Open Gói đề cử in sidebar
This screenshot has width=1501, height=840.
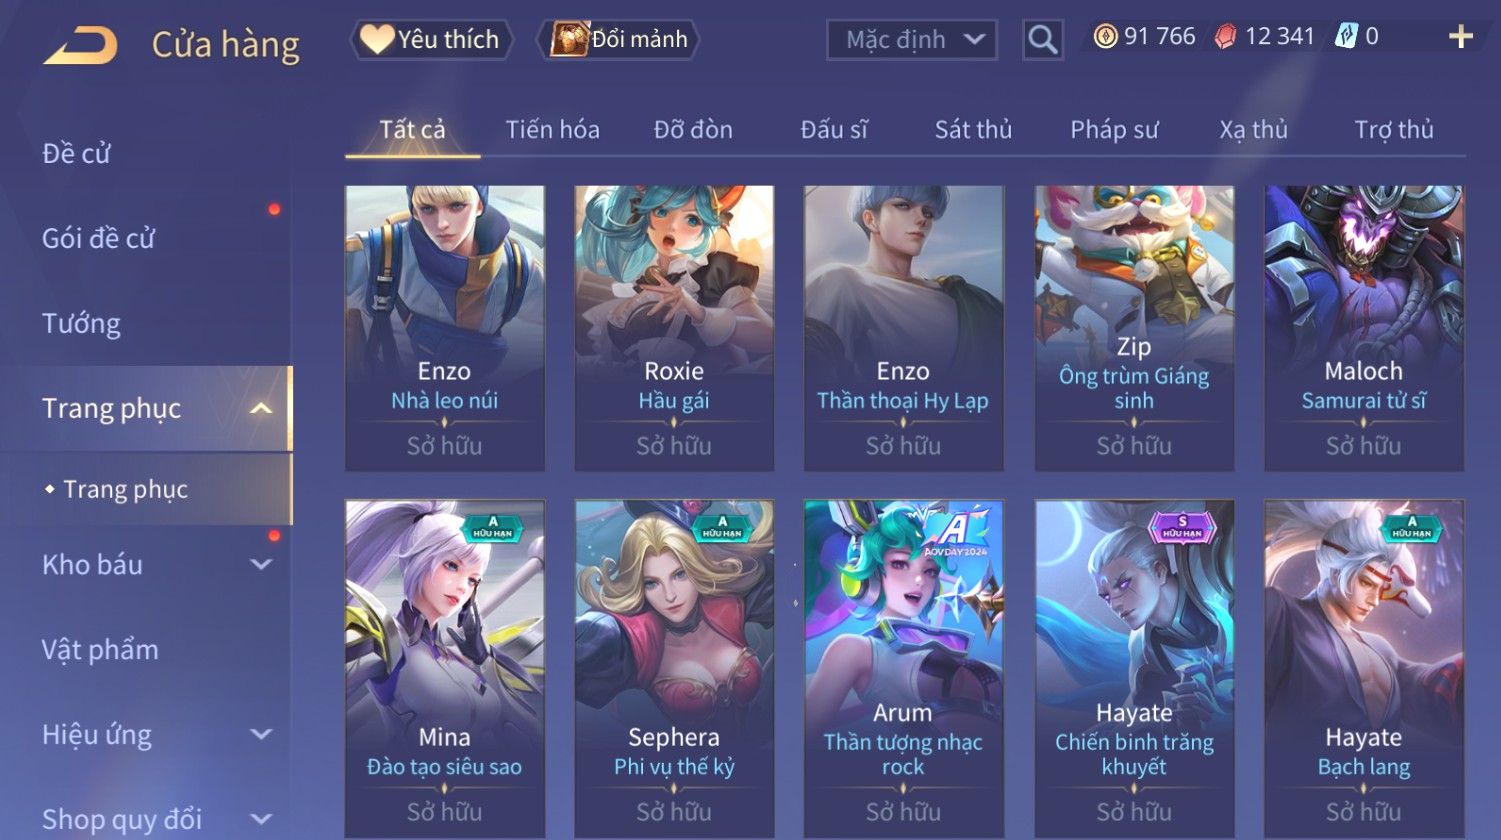pyautogui.click(x=98, y=239)
